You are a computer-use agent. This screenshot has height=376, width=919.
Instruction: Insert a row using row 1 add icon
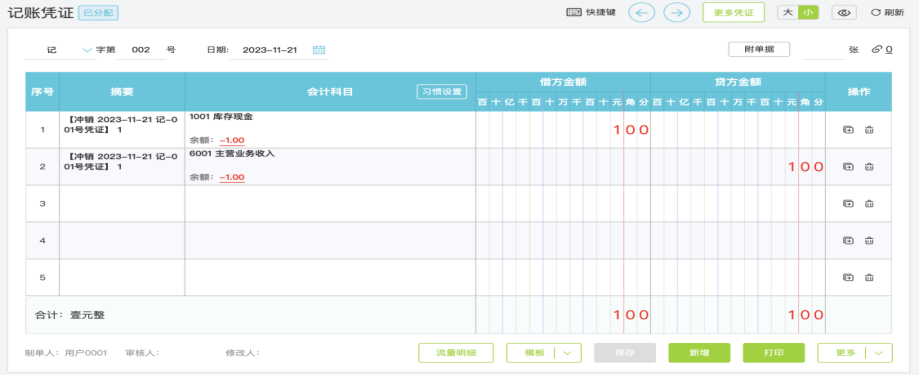[x=847, y=129]
